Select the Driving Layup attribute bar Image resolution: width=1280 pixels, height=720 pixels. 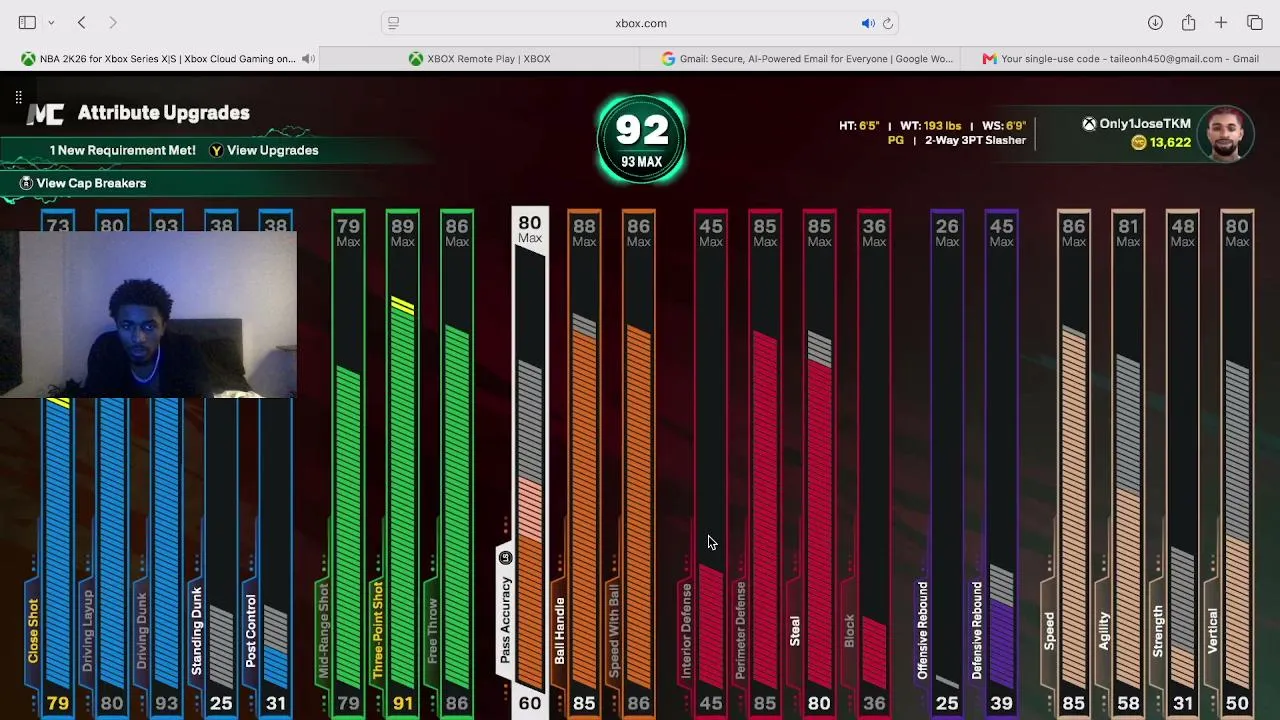coord(112,463)
